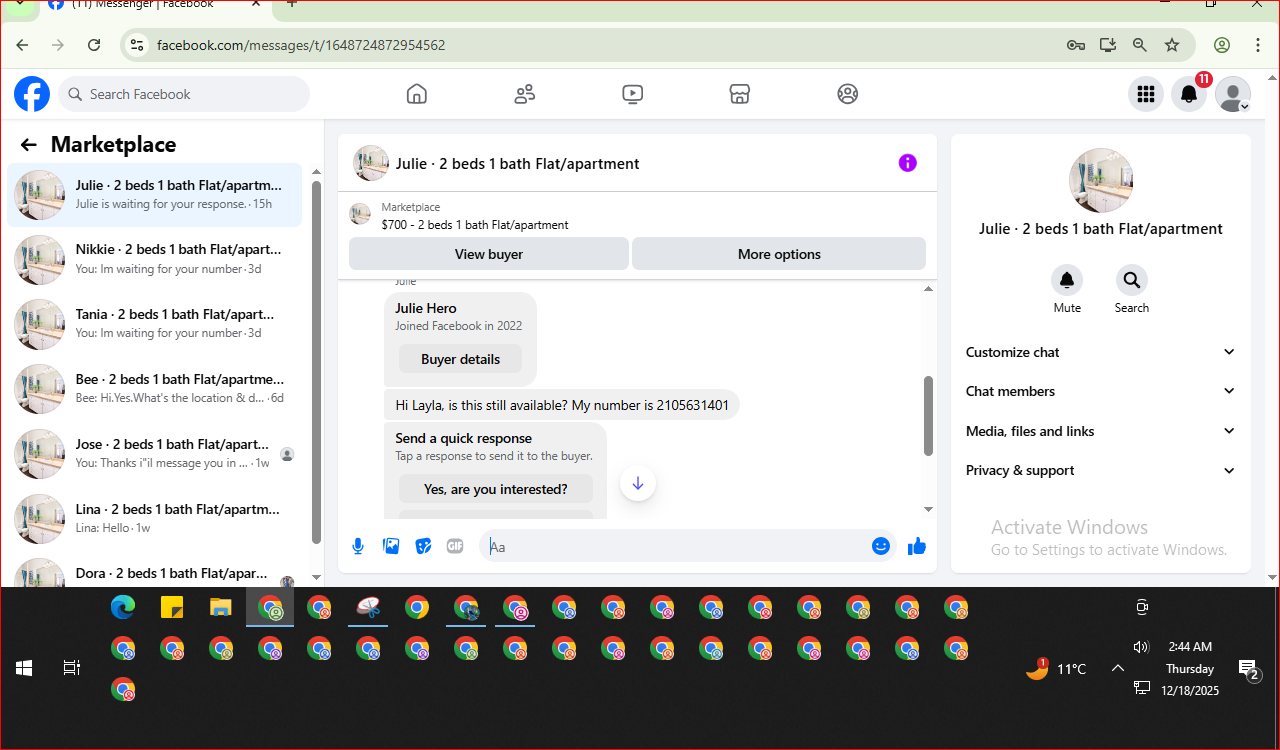Go to Facebook home via logo
1280x750 pixels.
click(x=32, y=94)
